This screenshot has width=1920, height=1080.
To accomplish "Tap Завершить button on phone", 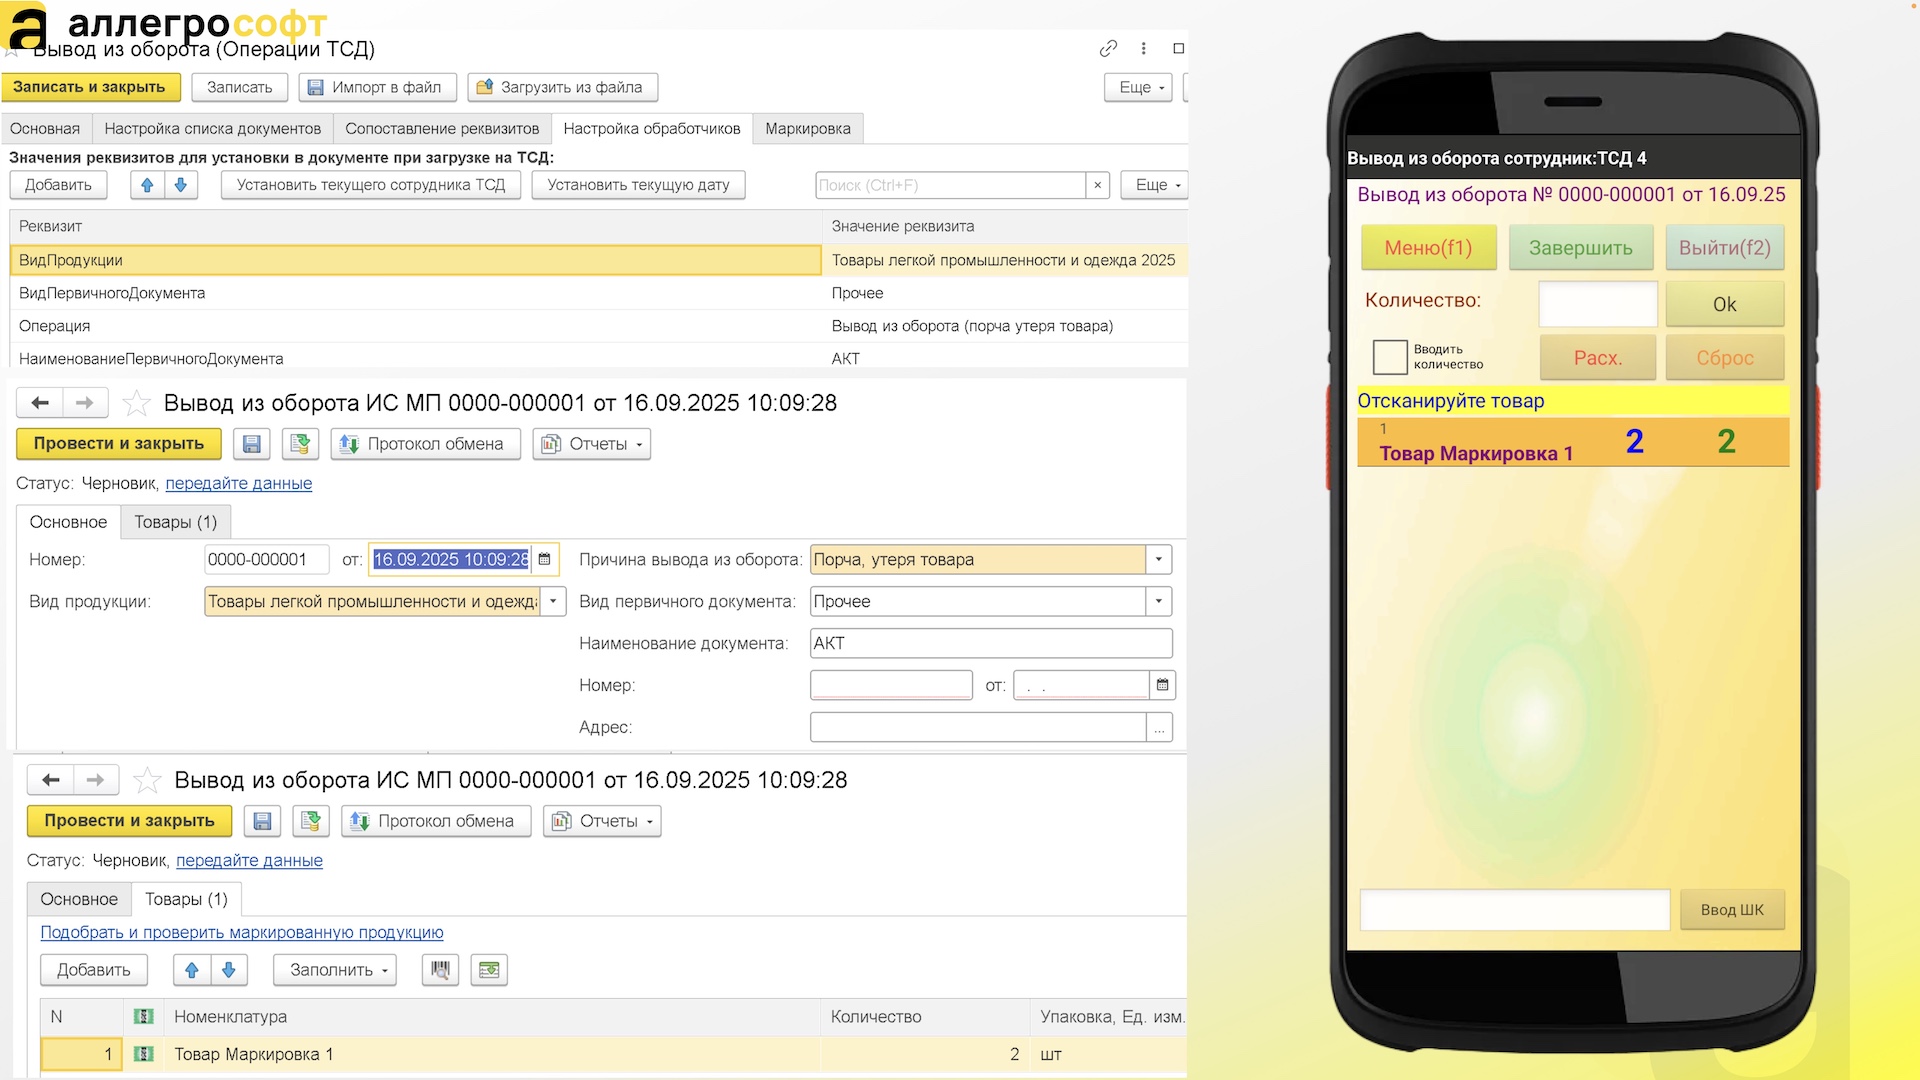I will tap(1580, 248).
